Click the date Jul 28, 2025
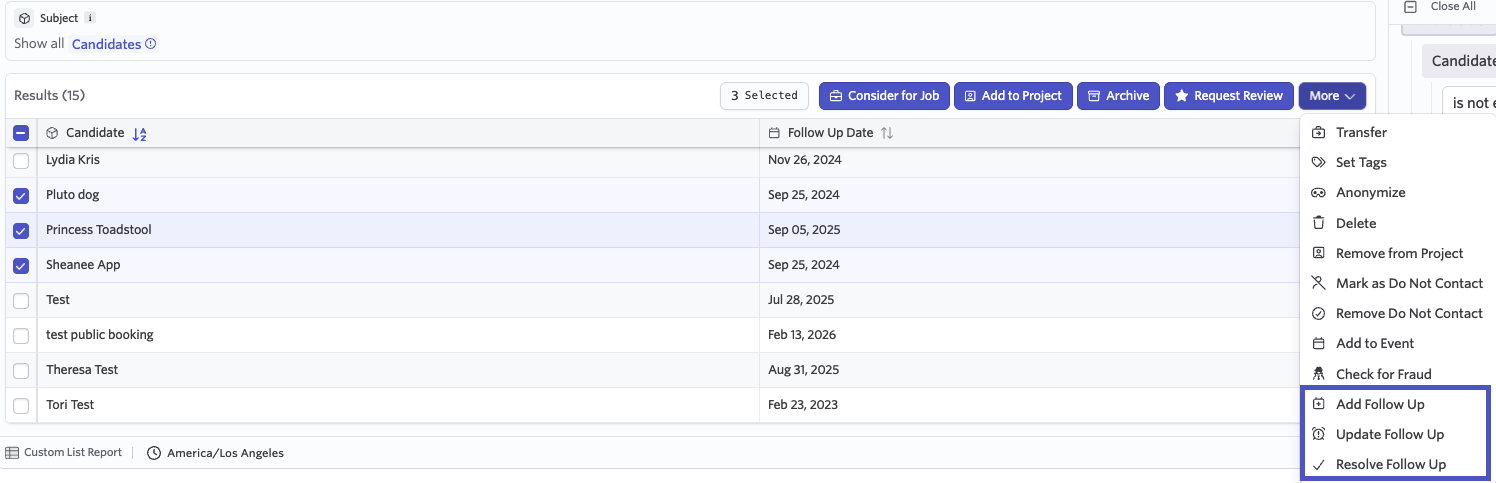The width and height of the screenshot is (1496, 483). tap(801, 300)
